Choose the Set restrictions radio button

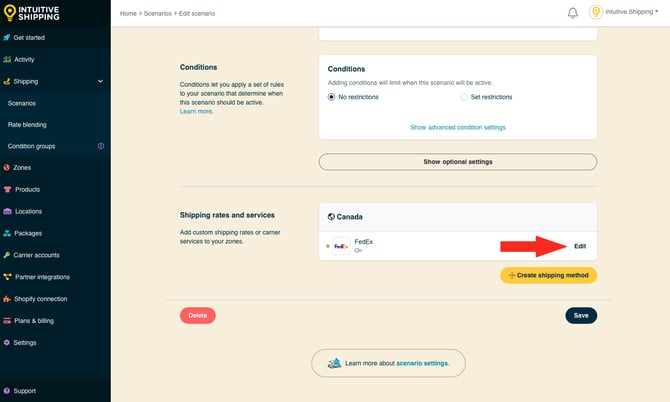463,97
